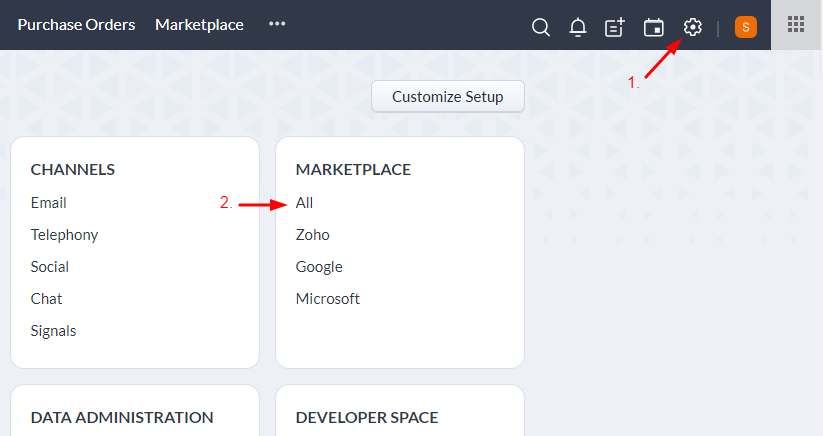Open the calendar icon in header
The height and width of the screenshot is (436, 823).
click(653, 27)
